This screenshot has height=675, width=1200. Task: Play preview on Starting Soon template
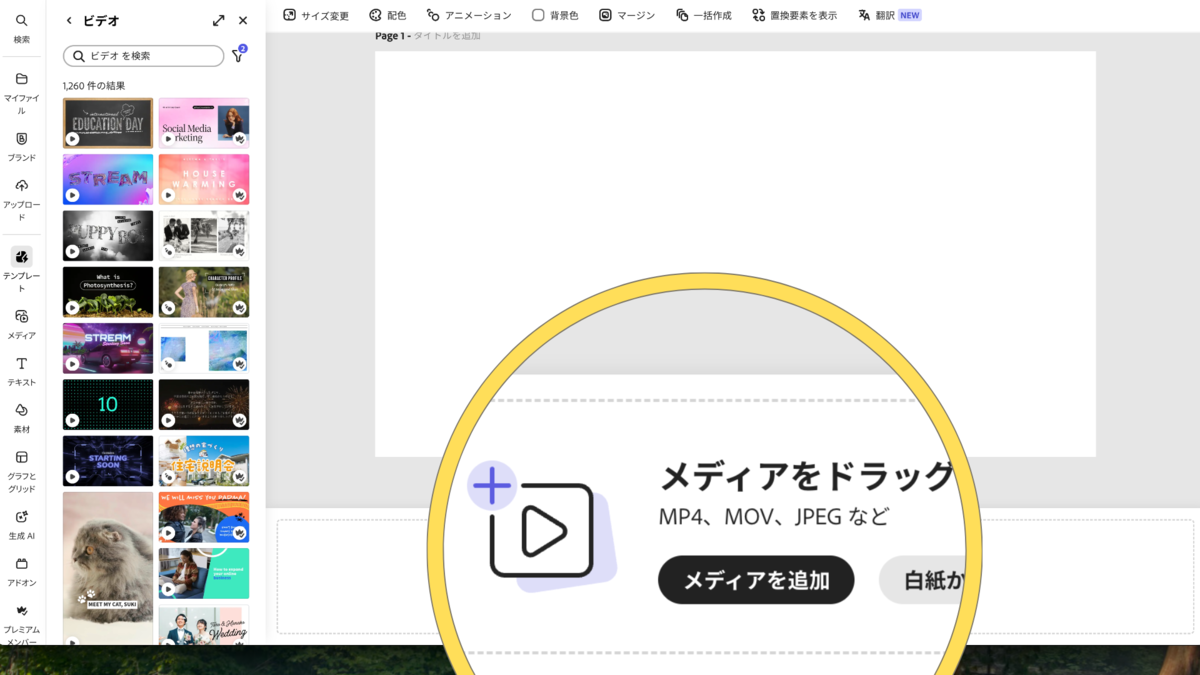click(x=72, y=477)
